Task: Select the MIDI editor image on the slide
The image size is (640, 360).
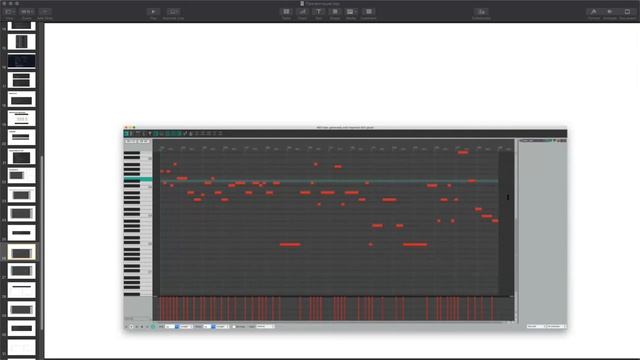Action: (345, 229)
